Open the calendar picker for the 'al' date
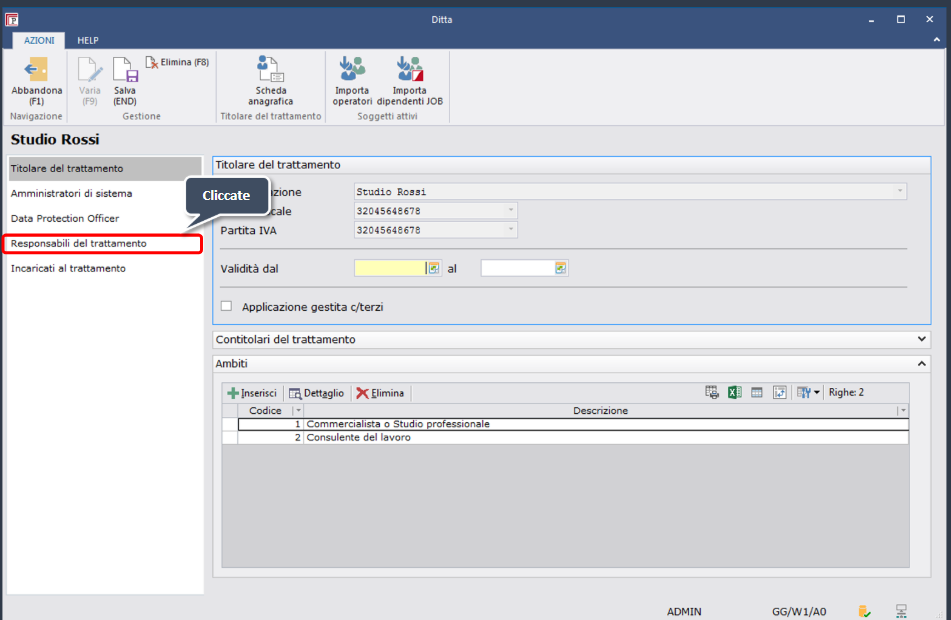 560,268
